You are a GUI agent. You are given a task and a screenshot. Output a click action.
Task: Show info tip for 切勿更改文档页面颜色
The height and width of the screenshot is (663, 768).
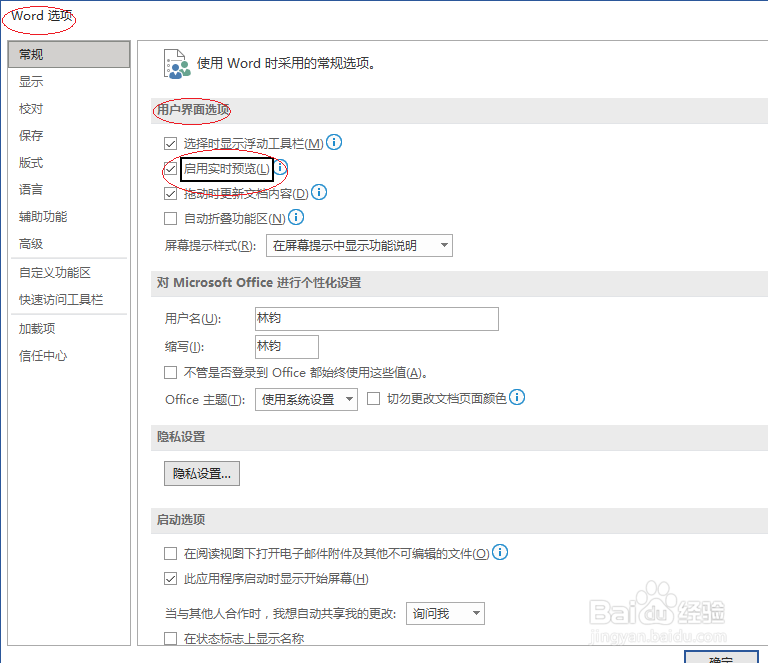click(x=517, y=397)
